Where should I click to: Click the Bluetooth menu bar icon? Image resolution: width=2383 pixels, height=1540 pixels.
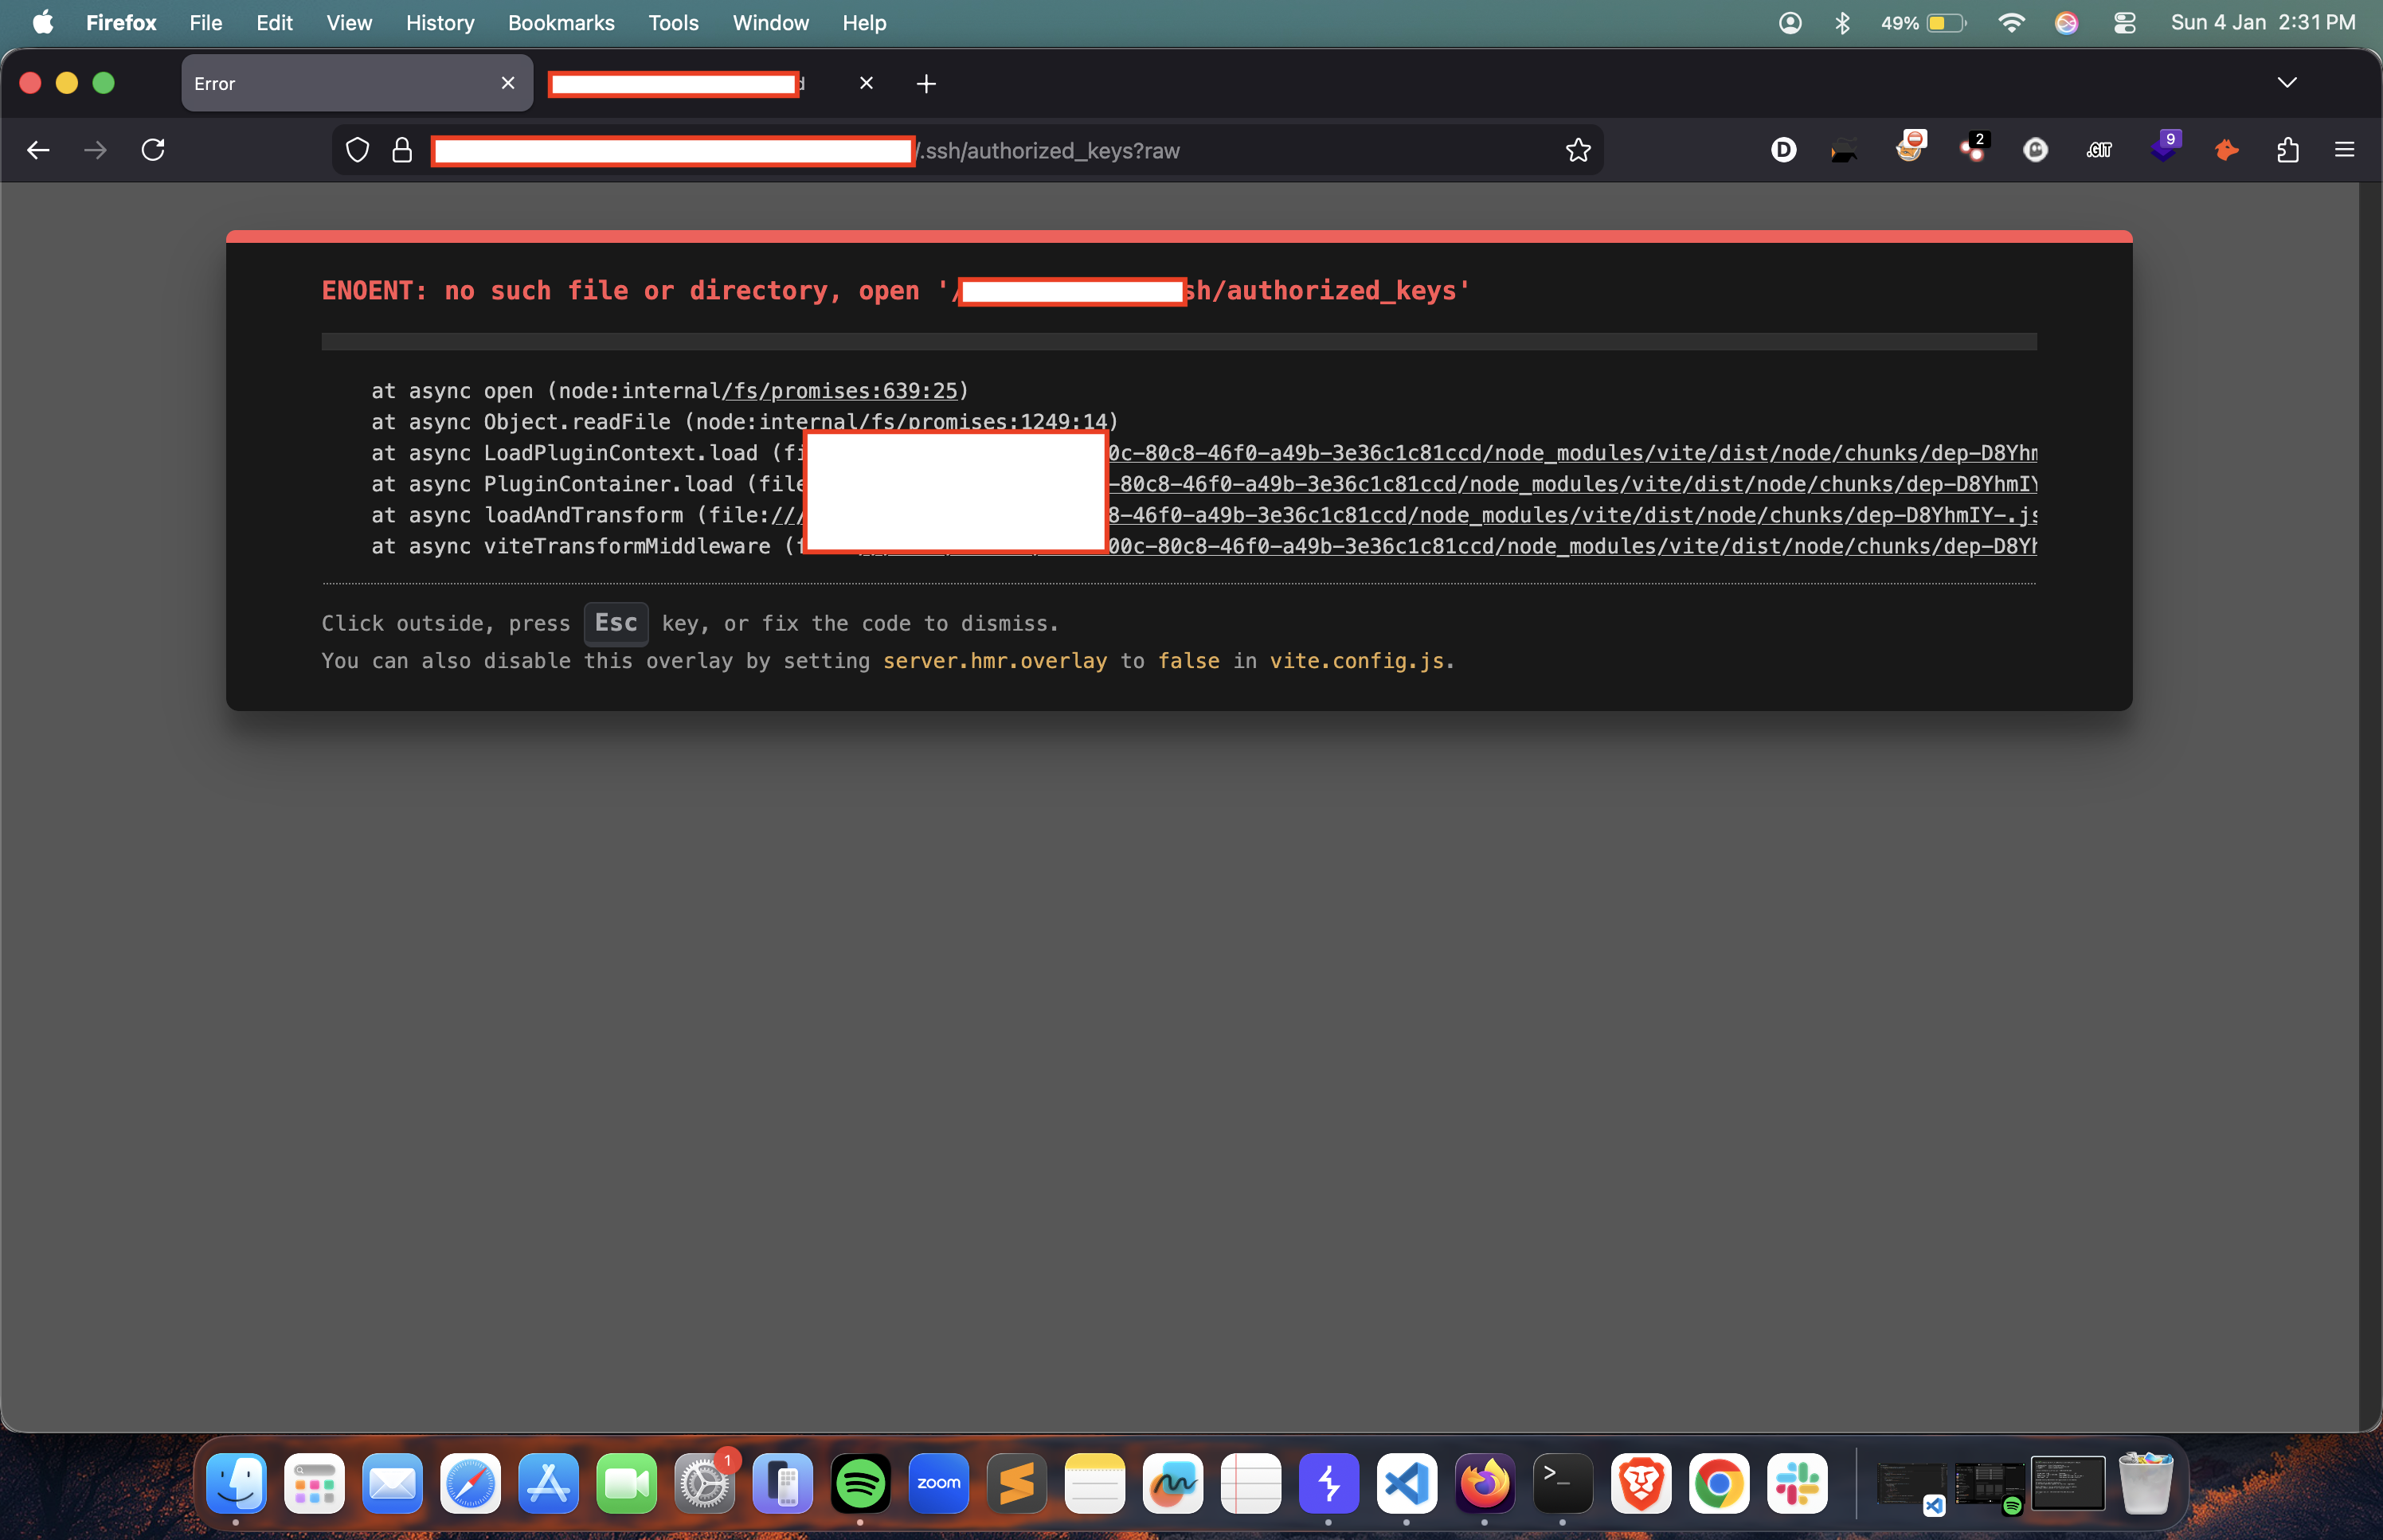point(1842,23)
